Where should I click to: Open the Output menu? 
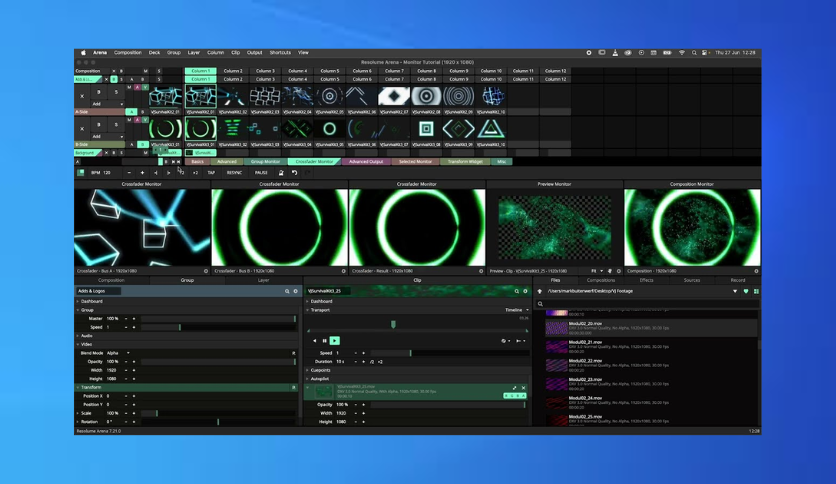tap(254, 53)
